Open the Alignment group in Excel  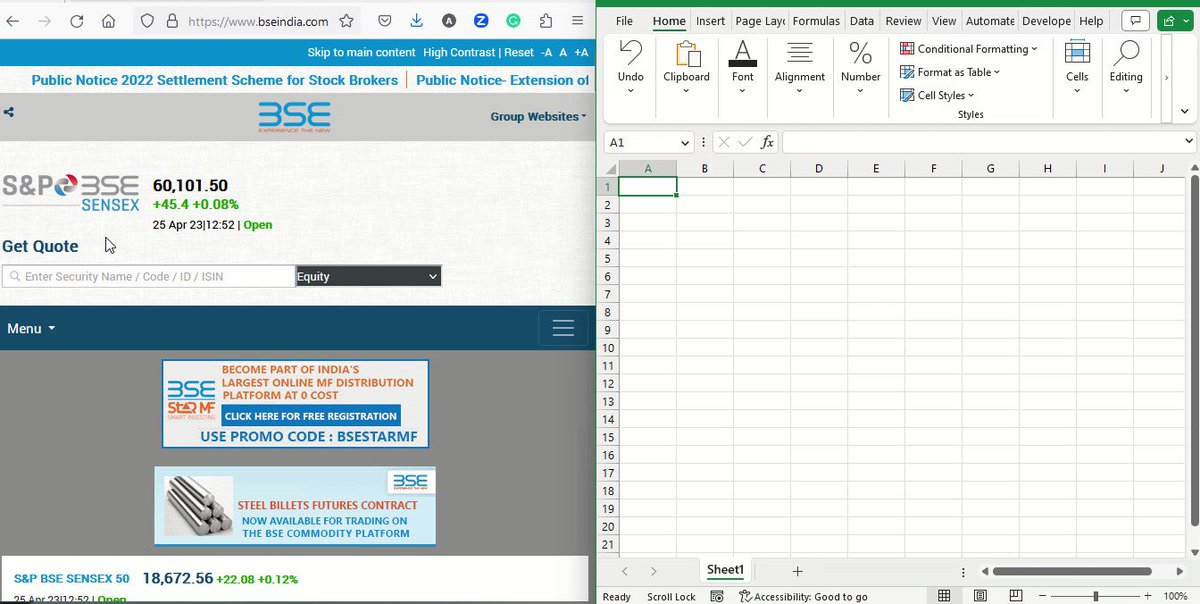click(800, 68)
